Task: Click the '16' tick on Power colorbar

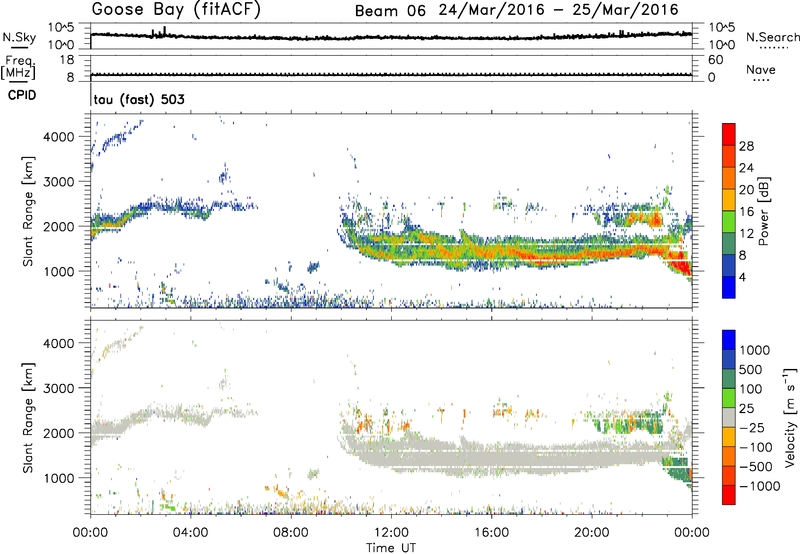Action: (x=746, y=212)
